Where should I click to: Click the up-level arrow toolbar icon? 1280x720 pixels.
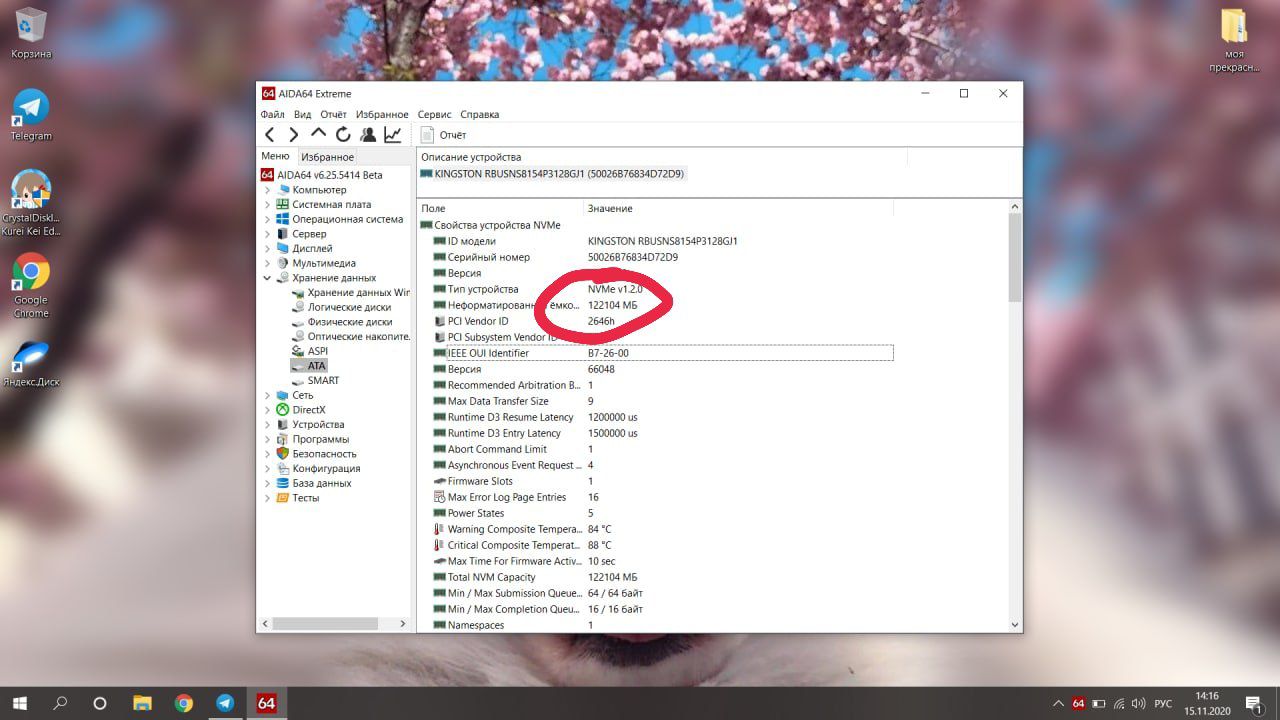tap(318, 133)
